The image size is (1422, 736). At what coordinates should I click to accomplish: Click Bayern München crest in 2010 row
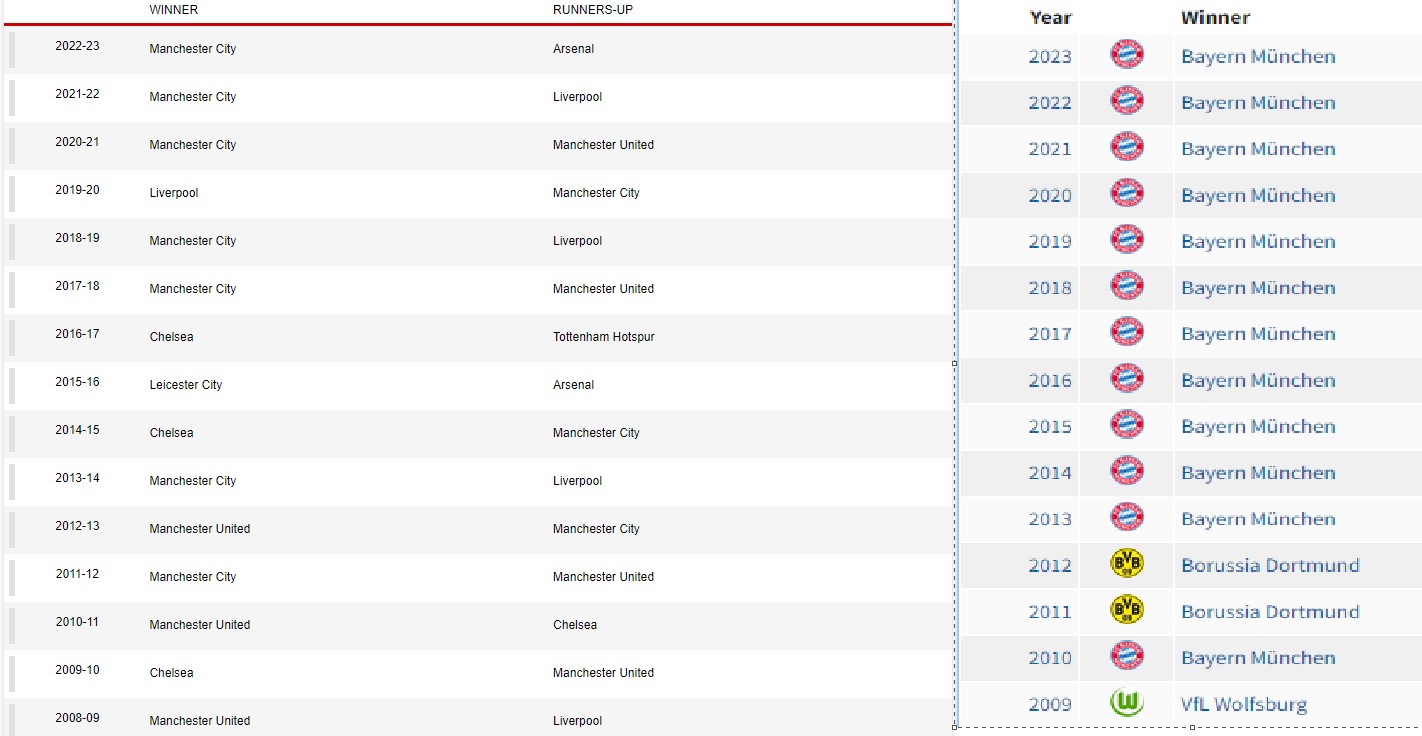coord(1126,657)
